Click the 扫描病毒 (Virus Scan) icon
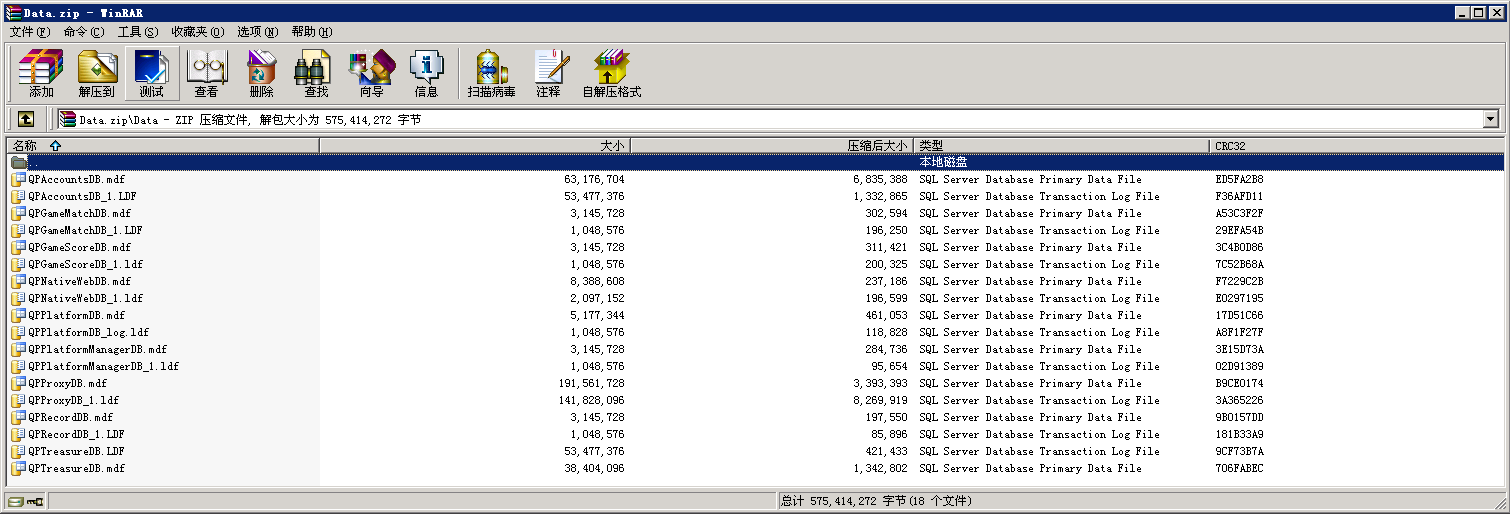1510x514 pixels. pyautogui.click(x=491, y=73)
